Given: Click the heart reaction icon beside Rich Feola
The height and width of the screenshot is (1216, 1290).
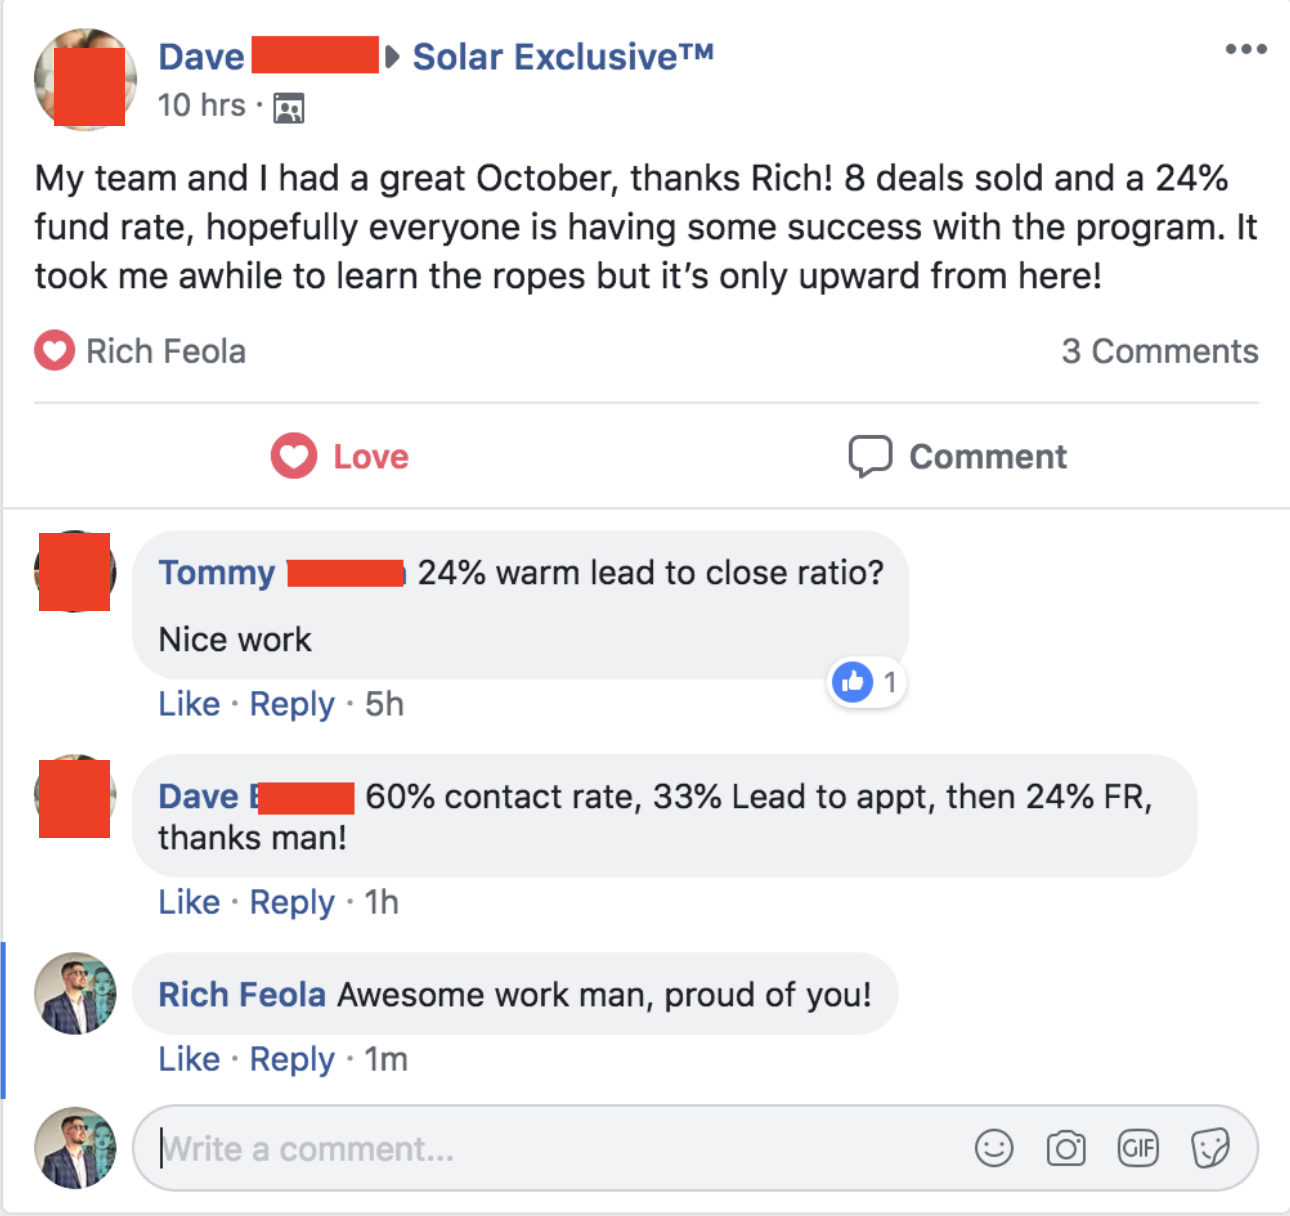Looking at the screenshot, I should pyautogui.click(x=55, y=351).
